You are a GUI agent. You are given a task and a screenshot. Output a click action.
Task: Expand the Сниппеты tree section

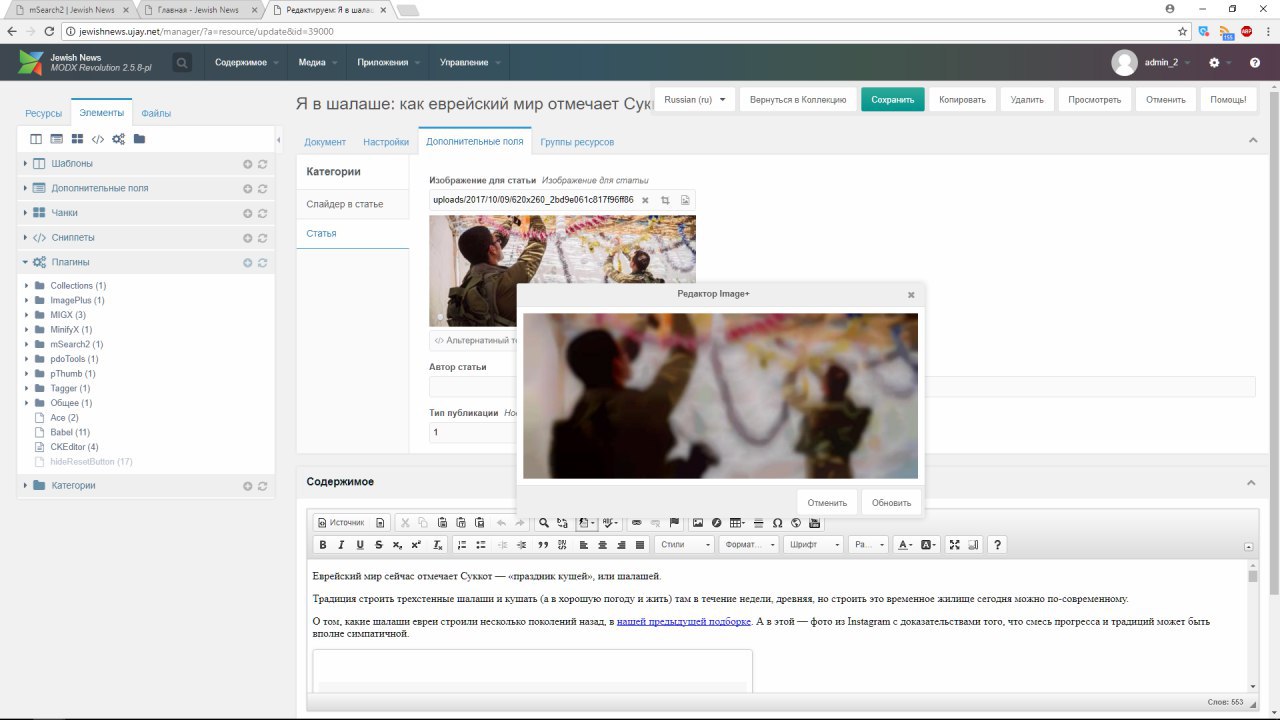26,238
